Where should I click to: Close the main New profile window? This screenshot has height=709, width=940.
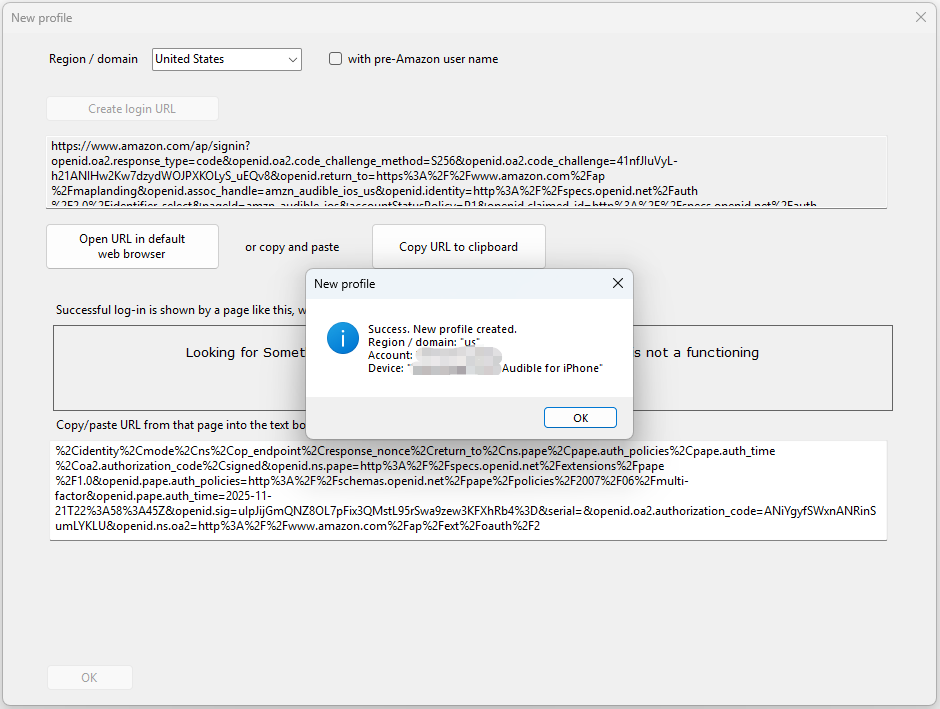(921, 17)
